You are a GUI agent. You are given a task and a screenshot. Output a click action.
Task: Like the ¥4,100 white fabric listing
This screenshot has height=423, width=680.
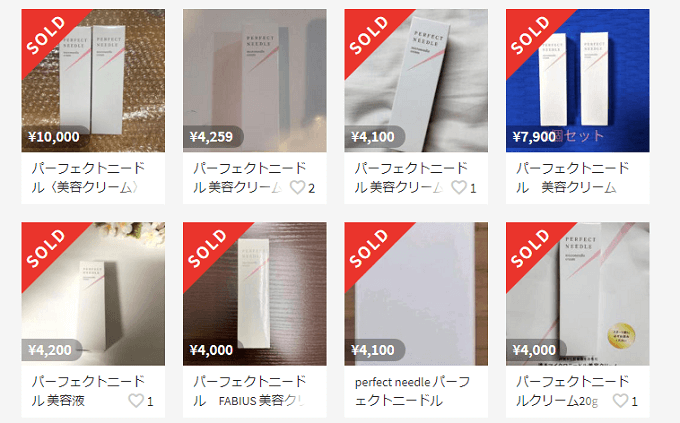(459, 187)
